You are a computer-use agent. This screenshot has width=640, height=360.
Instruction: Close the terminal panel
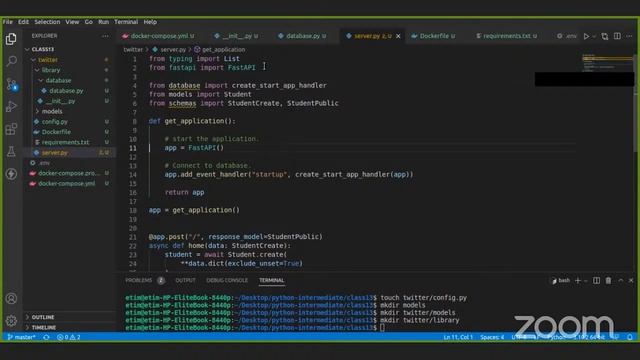coord(631,280)
